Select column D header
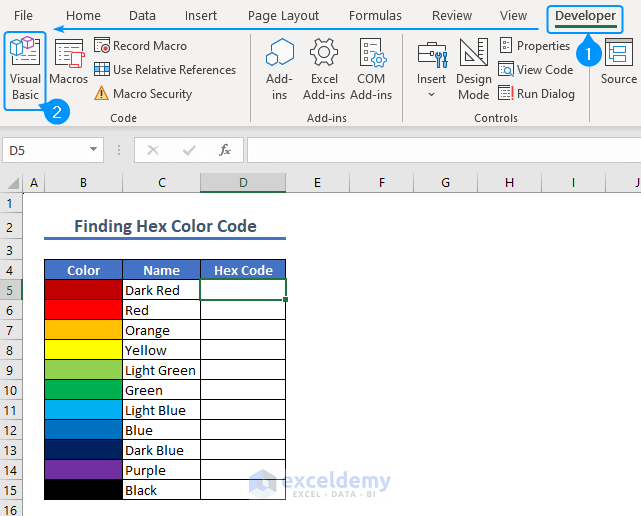Viewport: 641px width, 516px height. click(x=243, y=182)
